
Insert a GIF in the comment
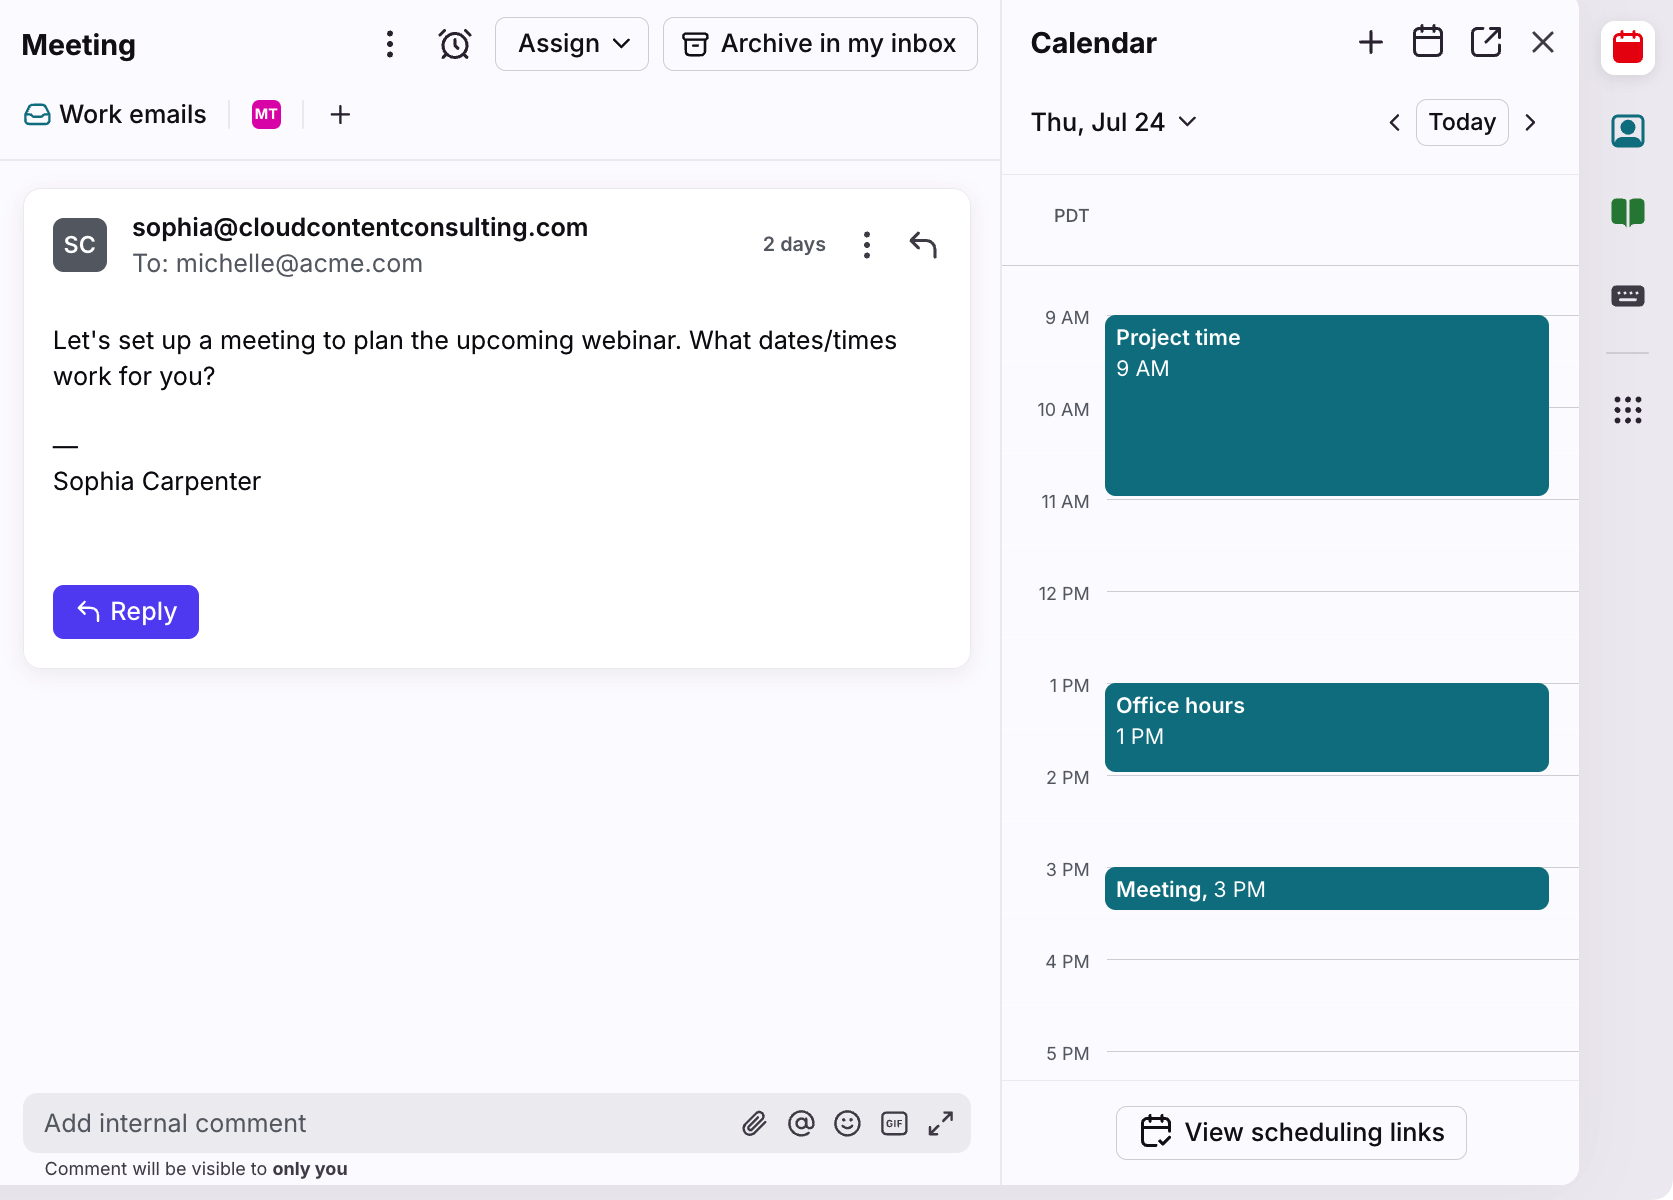coord(894,1124)
